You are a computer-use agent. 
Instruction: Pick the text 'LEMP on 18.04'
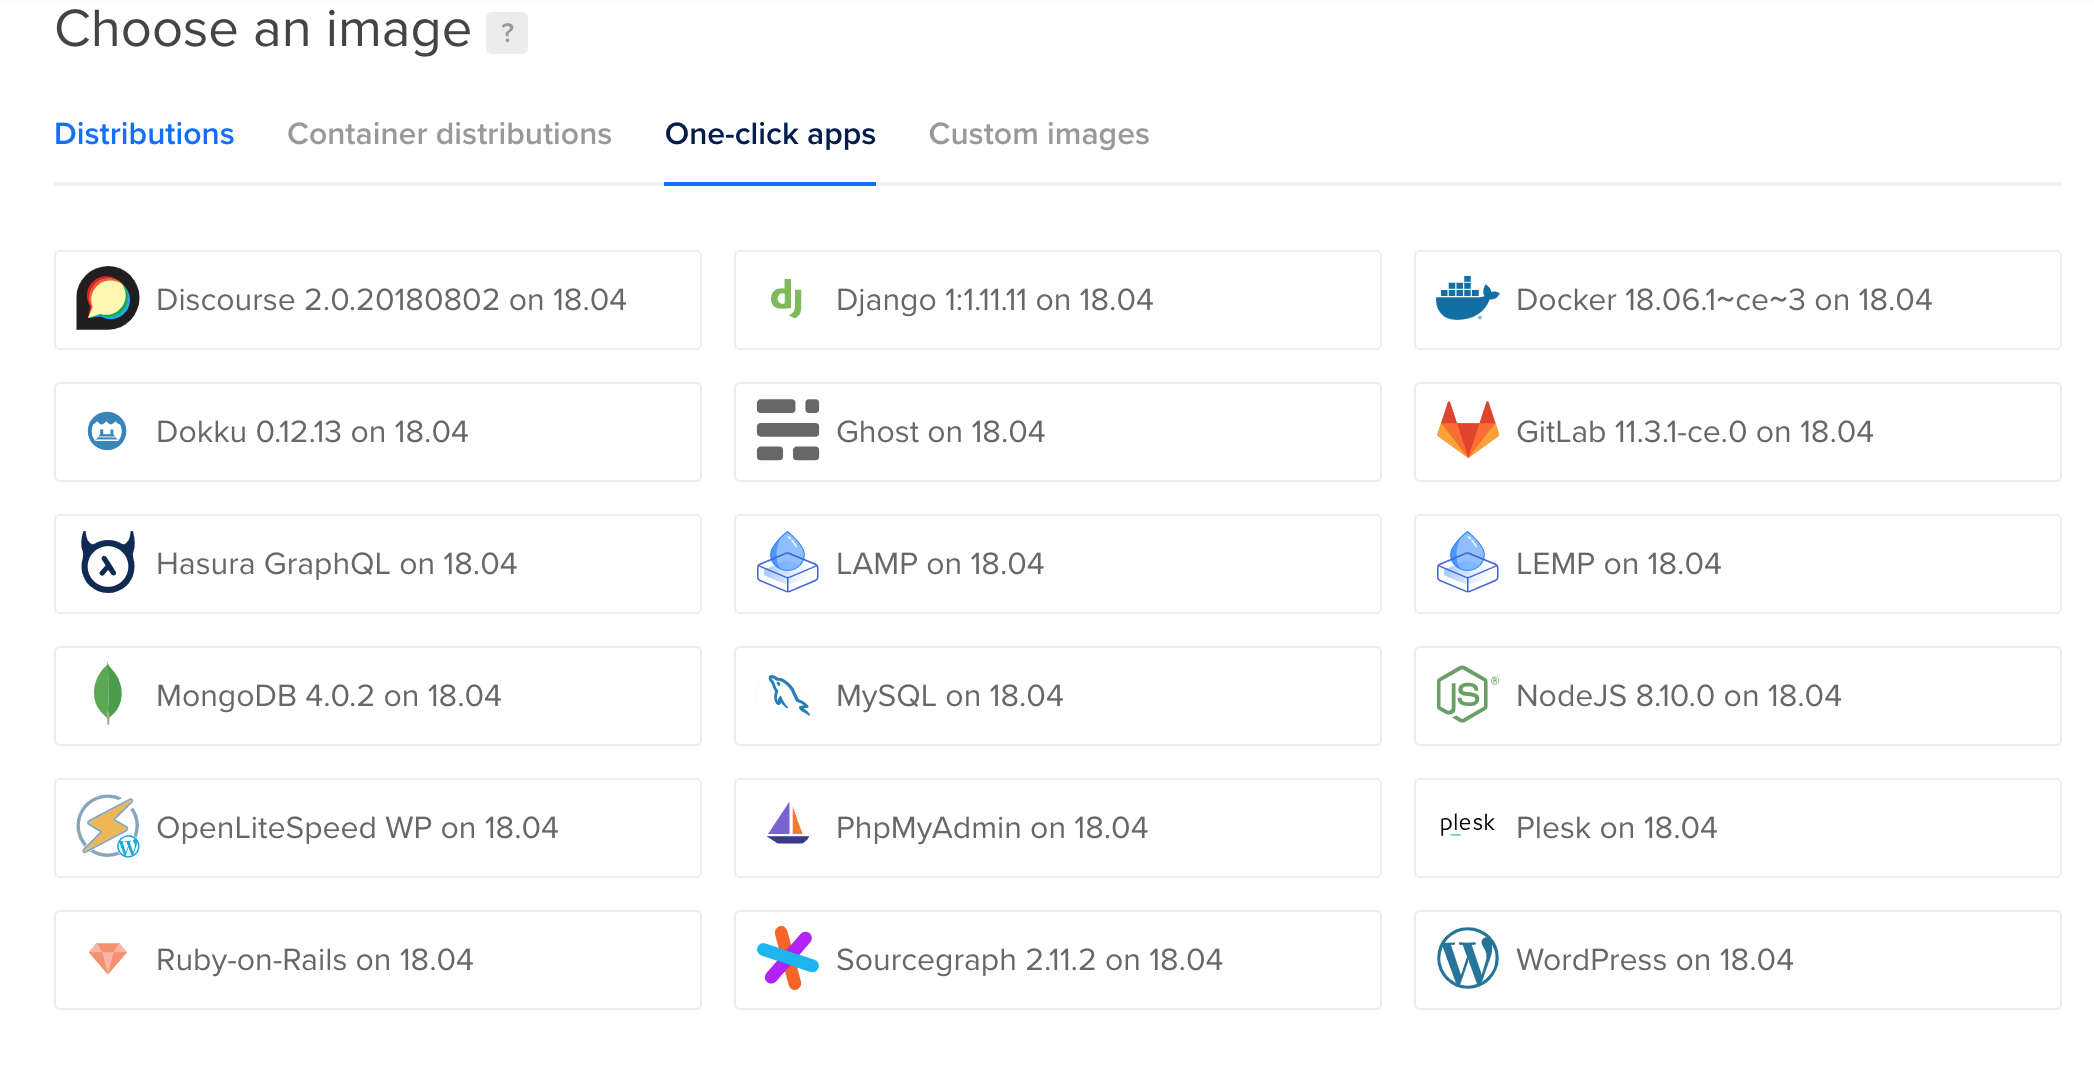click(x=1619, y=564)
